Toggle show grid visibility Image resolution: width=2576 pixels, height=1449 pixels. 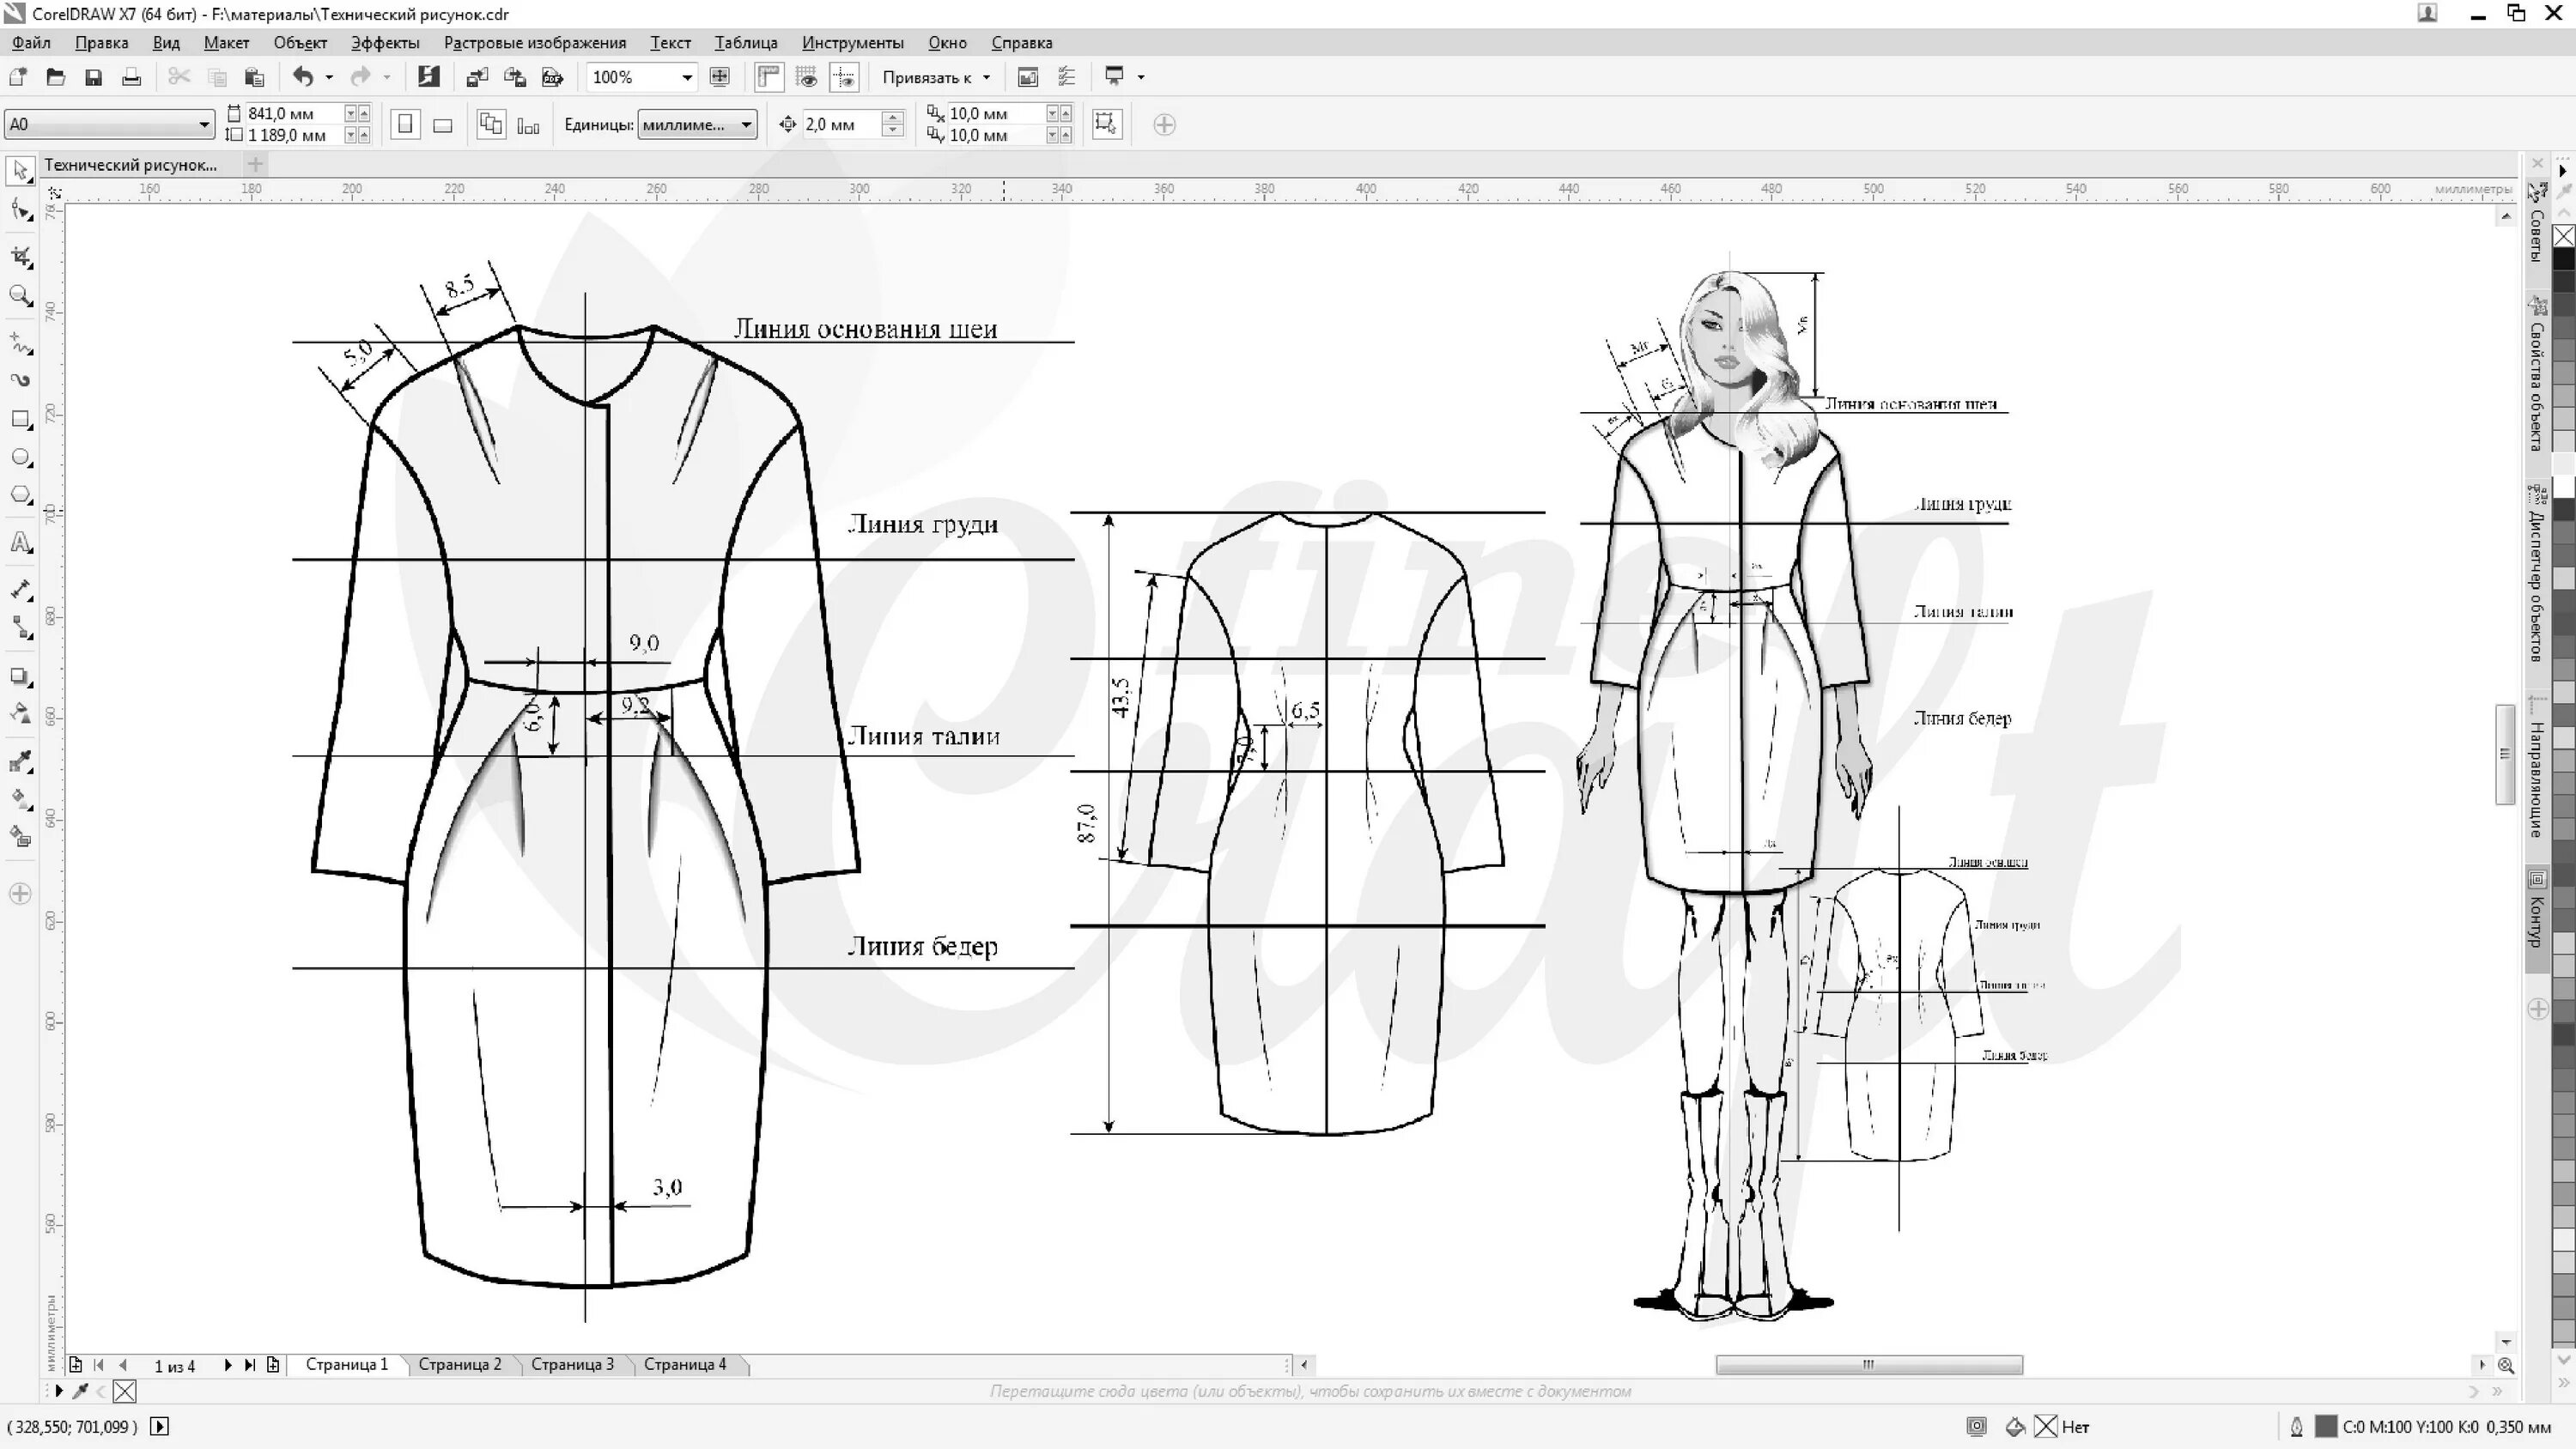[806, 77]
